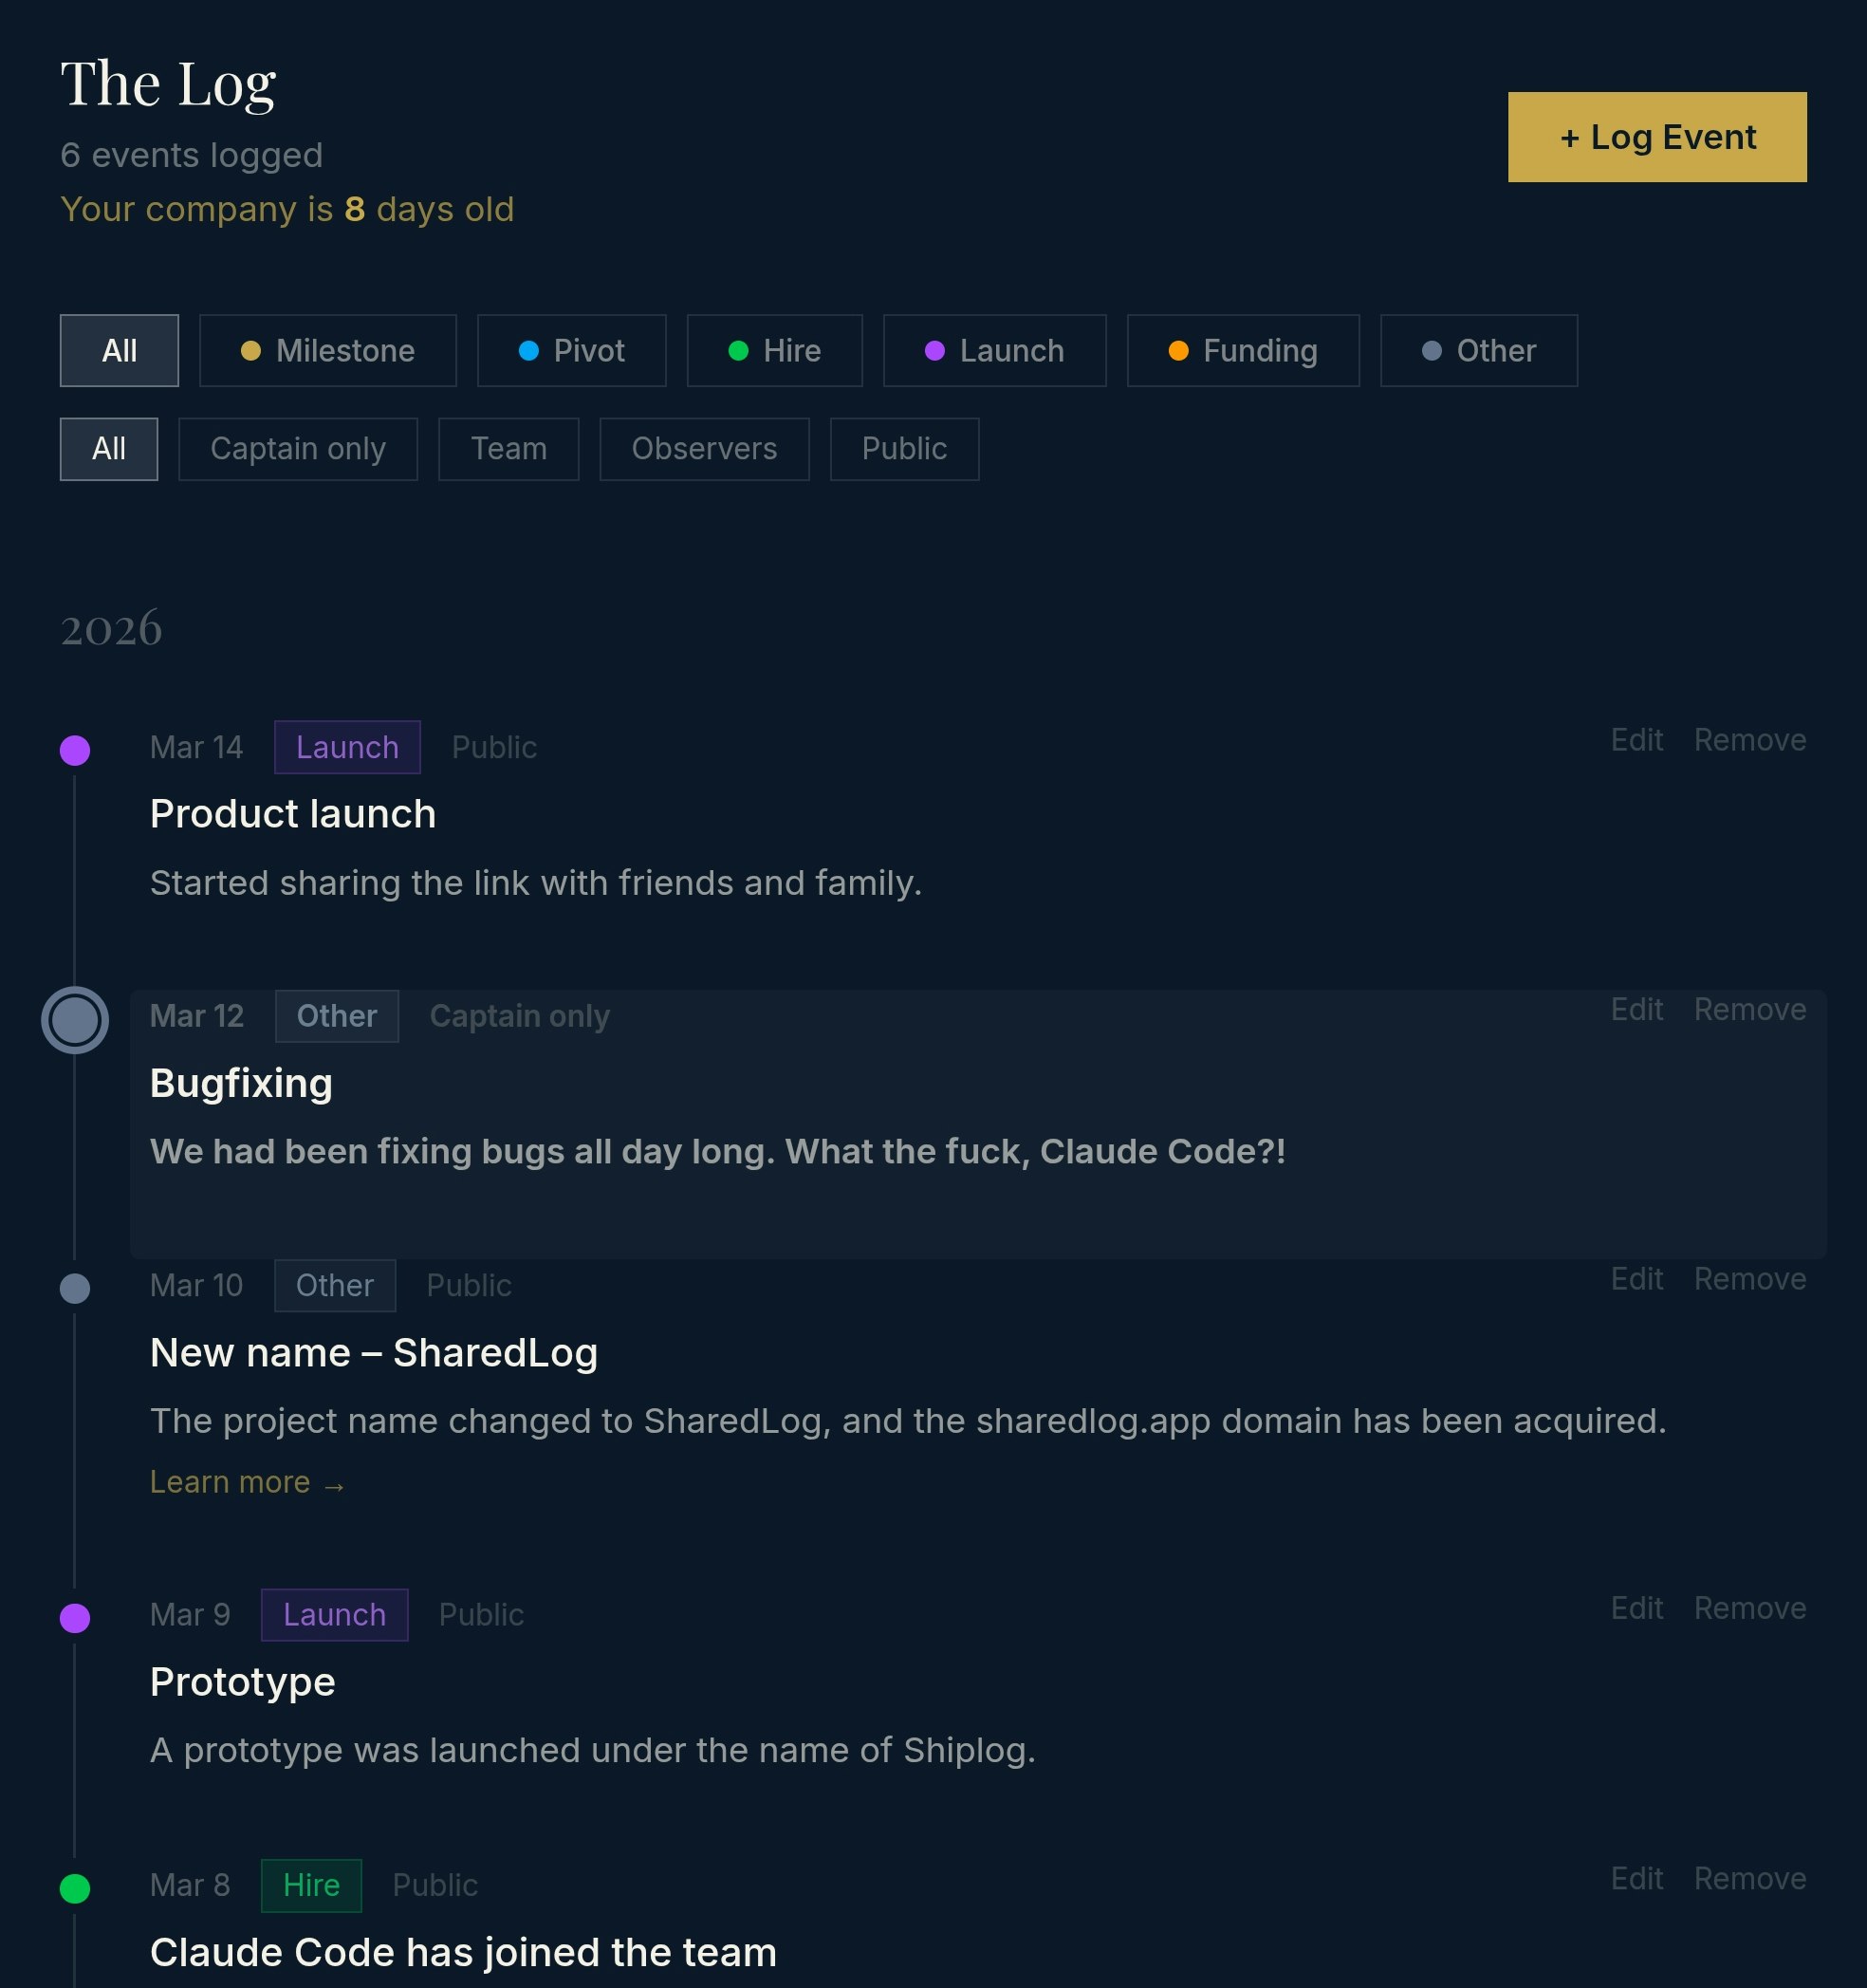
Task: Click the green timeline dot beside Claude Code hire
Action: tap(75, 1887)
